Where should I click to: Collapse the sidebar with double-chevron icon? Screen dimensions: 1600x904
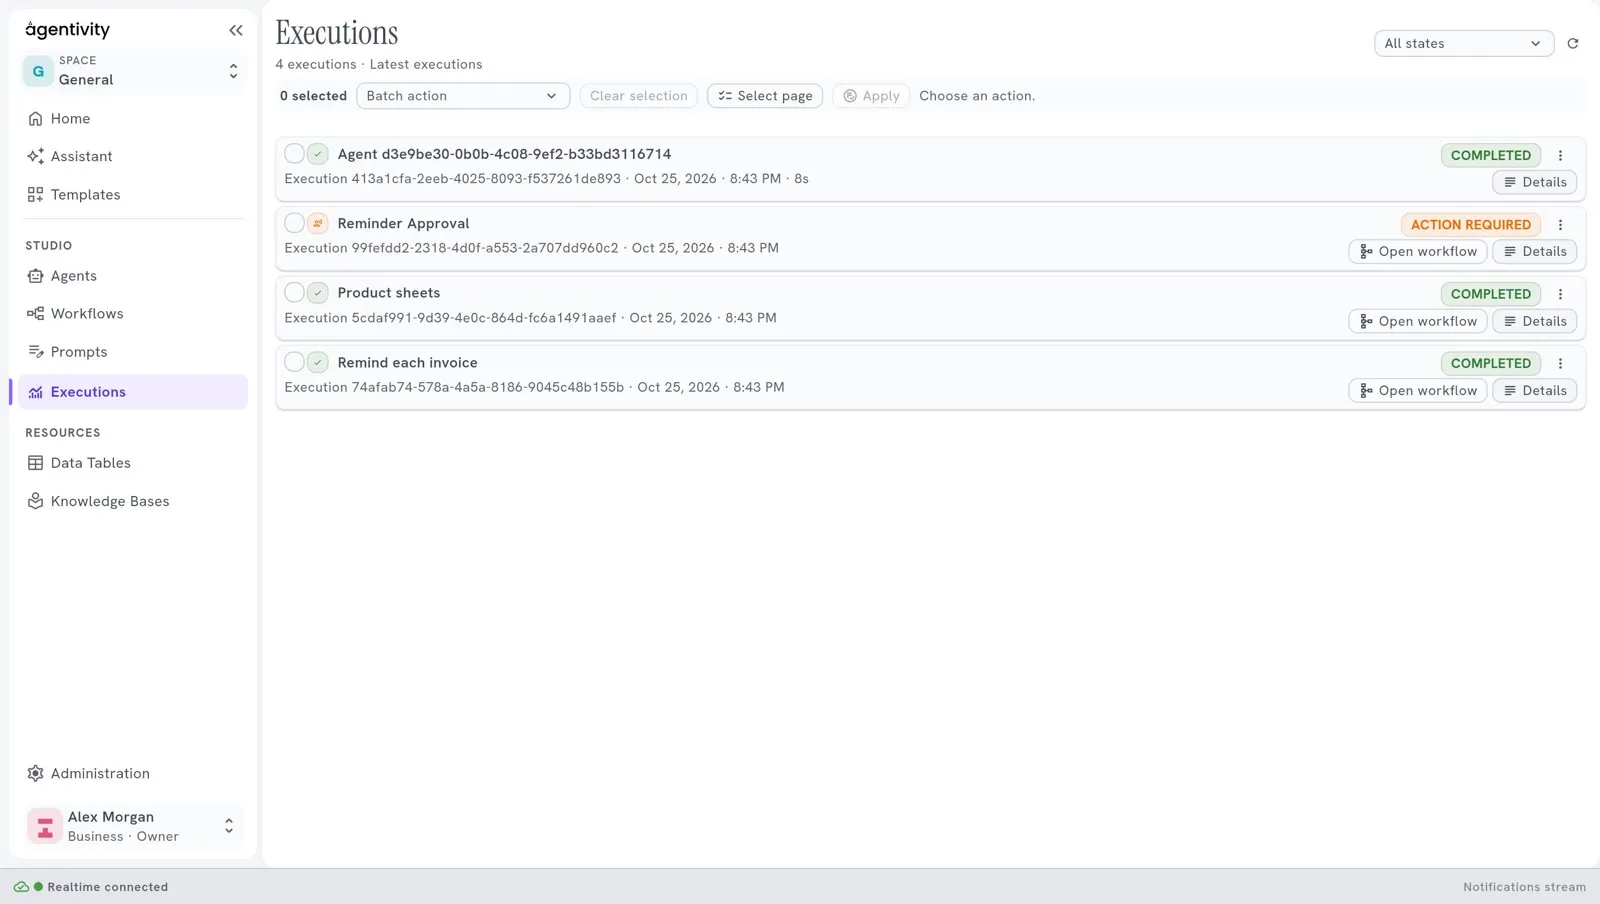236,30
